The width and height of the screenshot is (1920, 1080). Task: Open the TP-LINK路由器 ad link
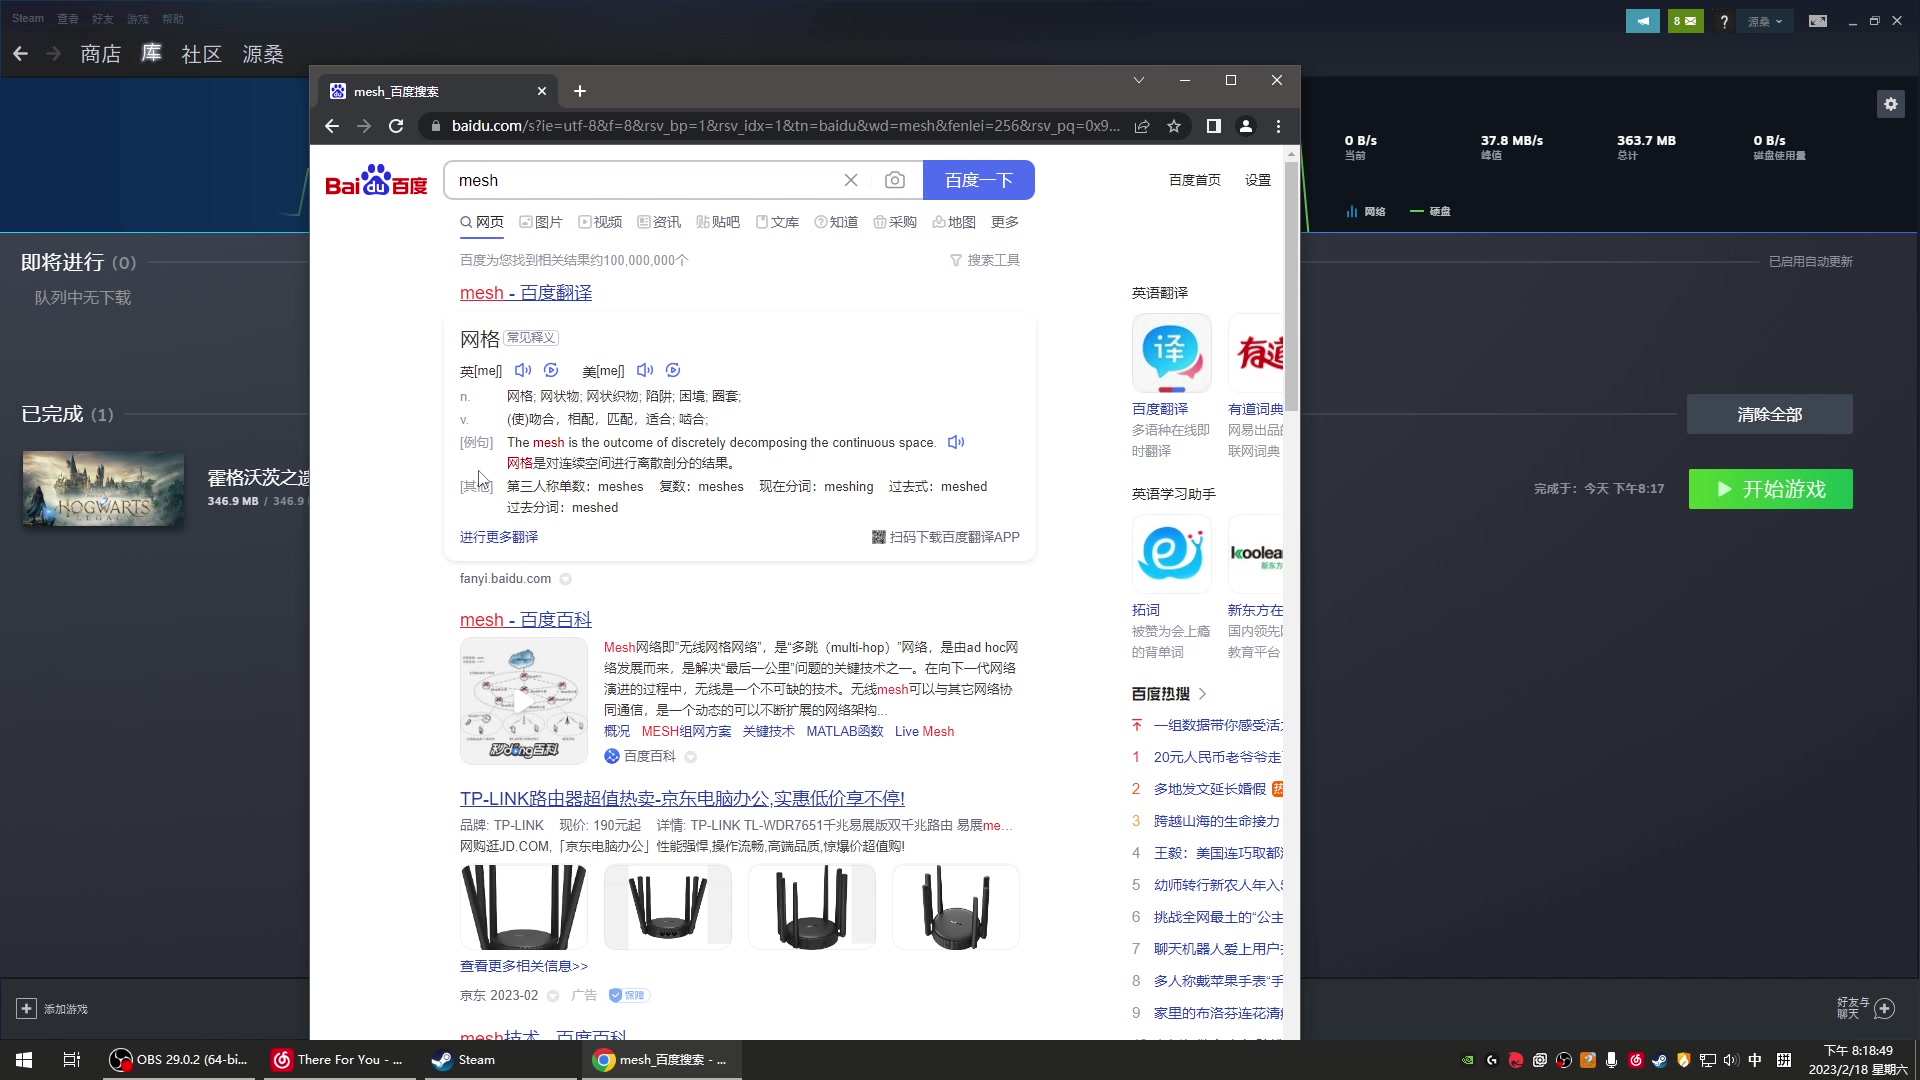pos(682,799)
